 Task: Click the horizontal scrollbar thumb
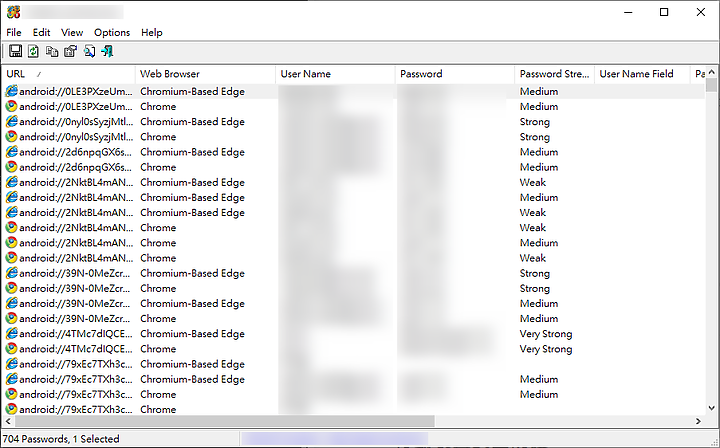[225, 421]
